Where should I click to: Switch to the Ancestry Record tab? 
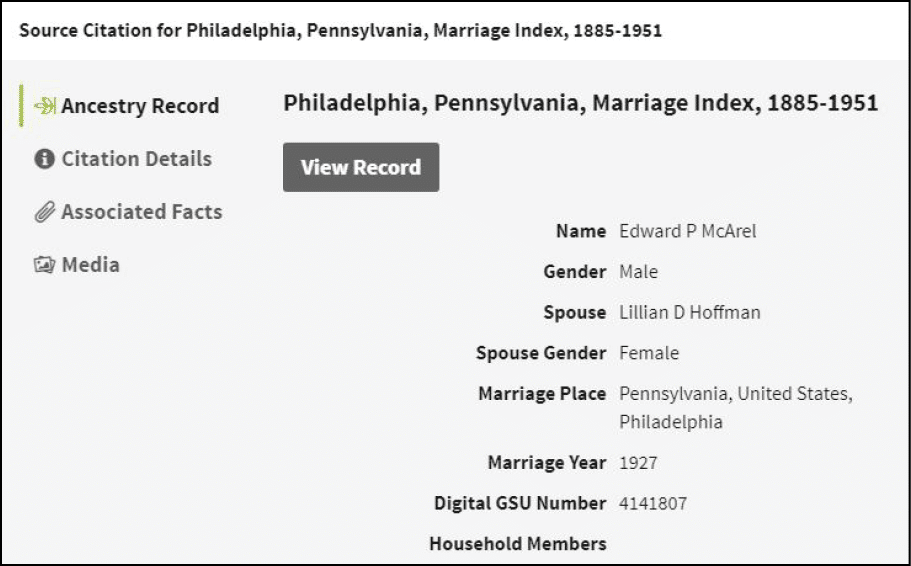pos(139,106)
